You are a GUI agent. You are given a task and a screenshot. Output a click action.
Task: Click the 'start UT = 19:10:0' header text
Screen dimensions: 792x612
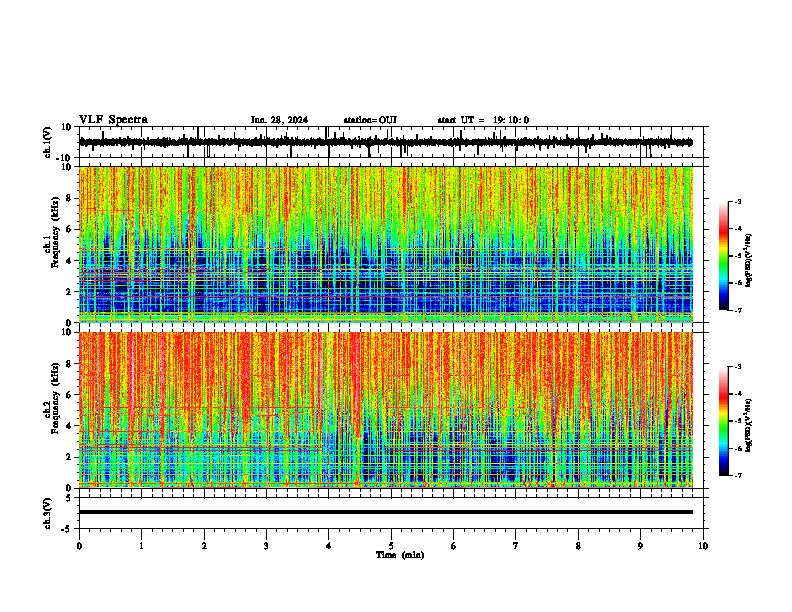pos(483,120)
